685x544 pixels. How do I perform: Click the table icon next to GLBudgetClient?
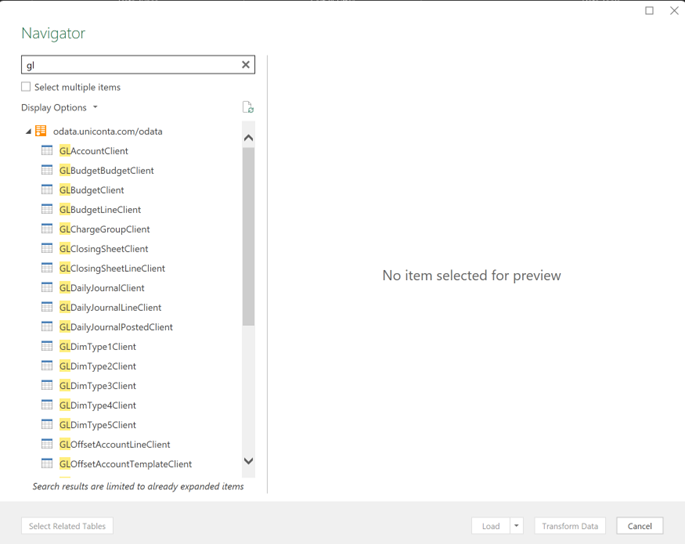pos(47,190)
